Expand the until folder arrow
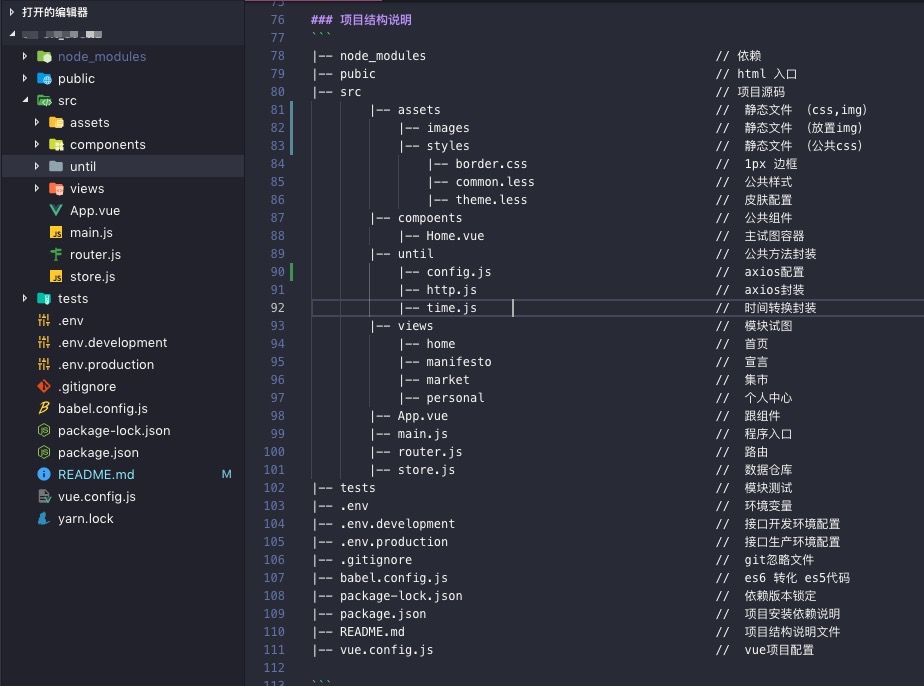This screenshot has height=686, width=924. (x=37, y=166)
